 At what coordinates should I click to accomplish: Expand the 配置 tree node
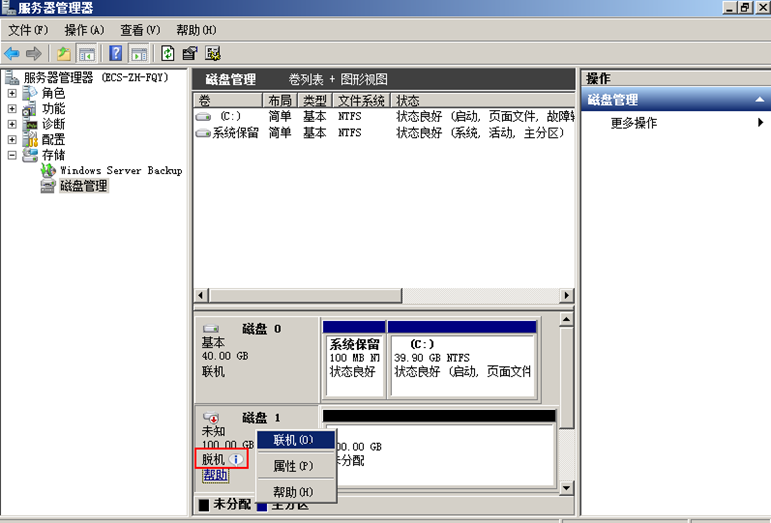tap(12, 140)
